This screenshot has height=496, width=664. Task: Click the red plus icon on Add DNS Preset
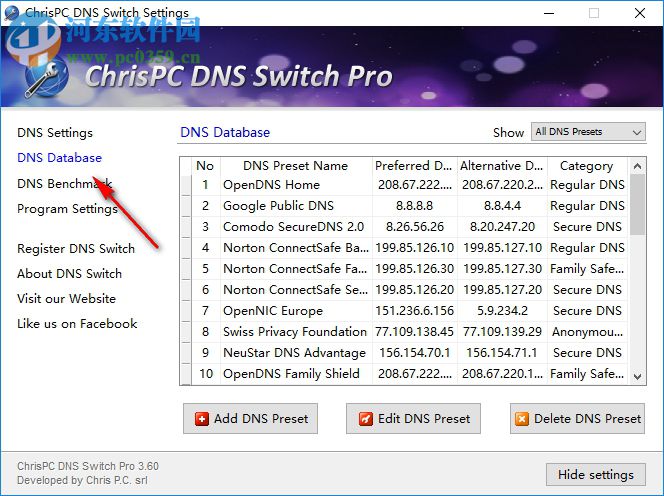point(202,419)
